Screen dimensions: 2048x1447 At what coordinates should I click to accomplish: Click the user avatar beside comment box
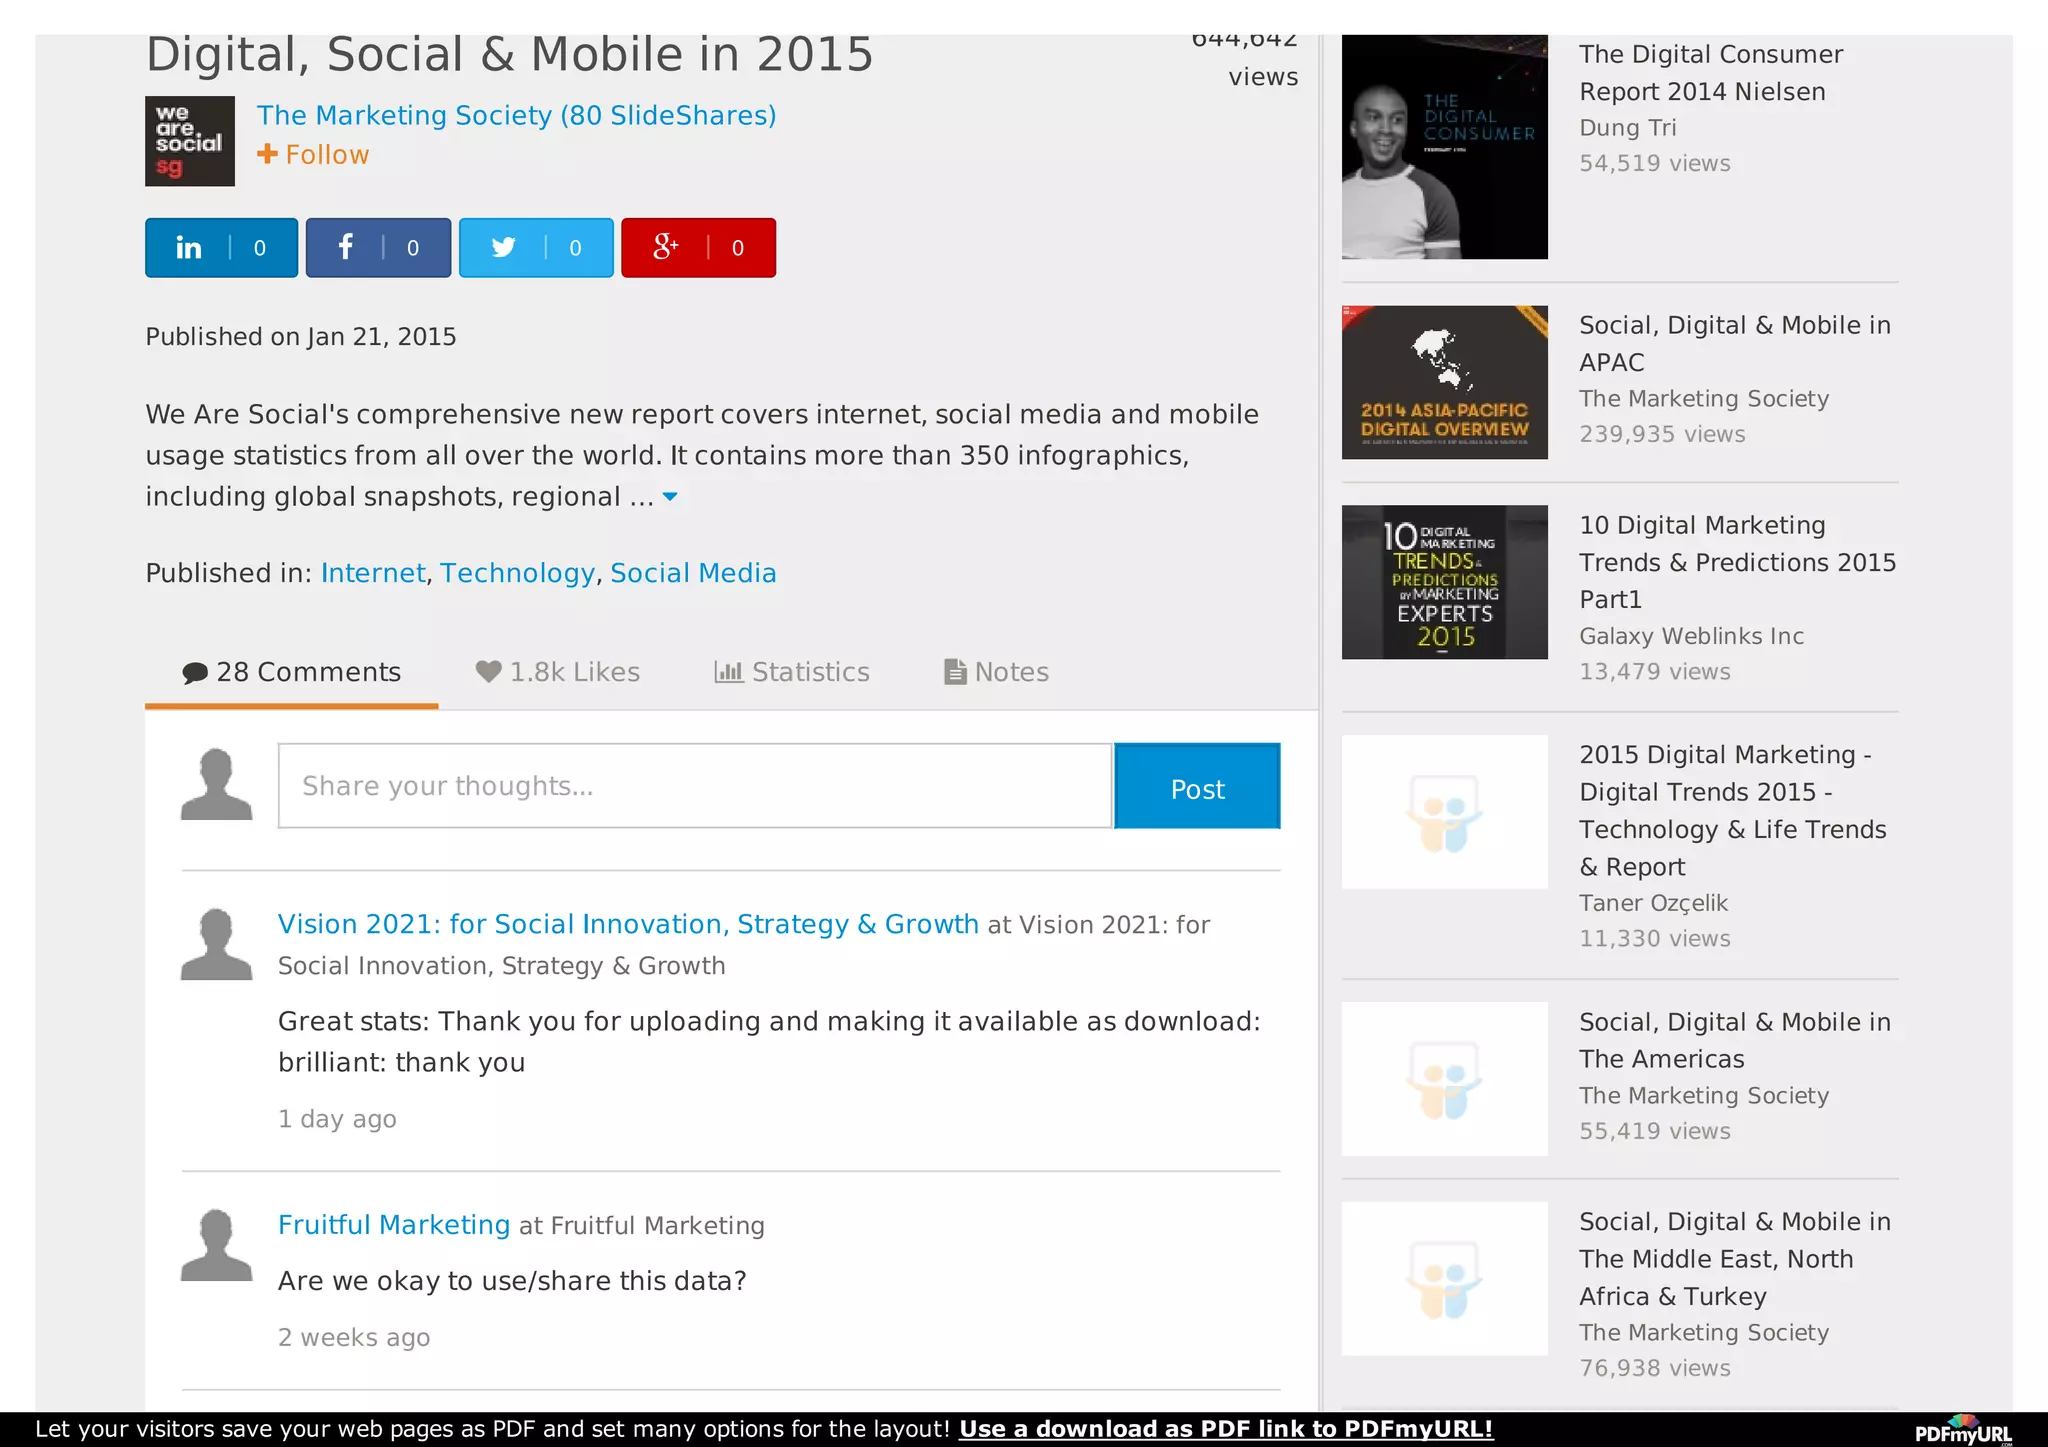[x=216, y=784]
